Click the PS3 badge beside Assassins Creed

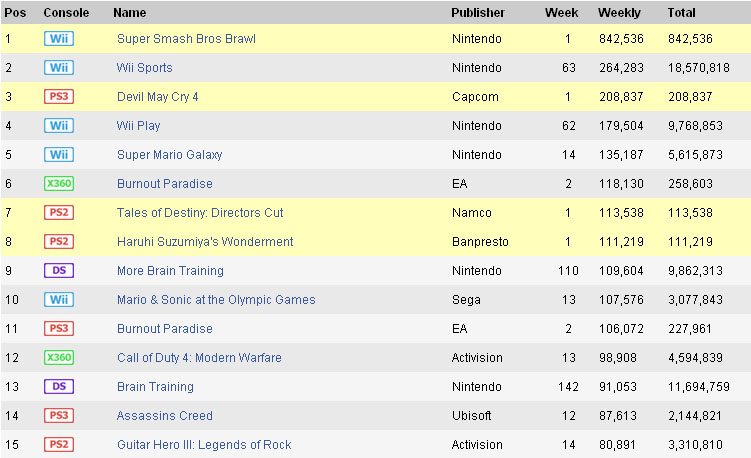coord(59,416)
